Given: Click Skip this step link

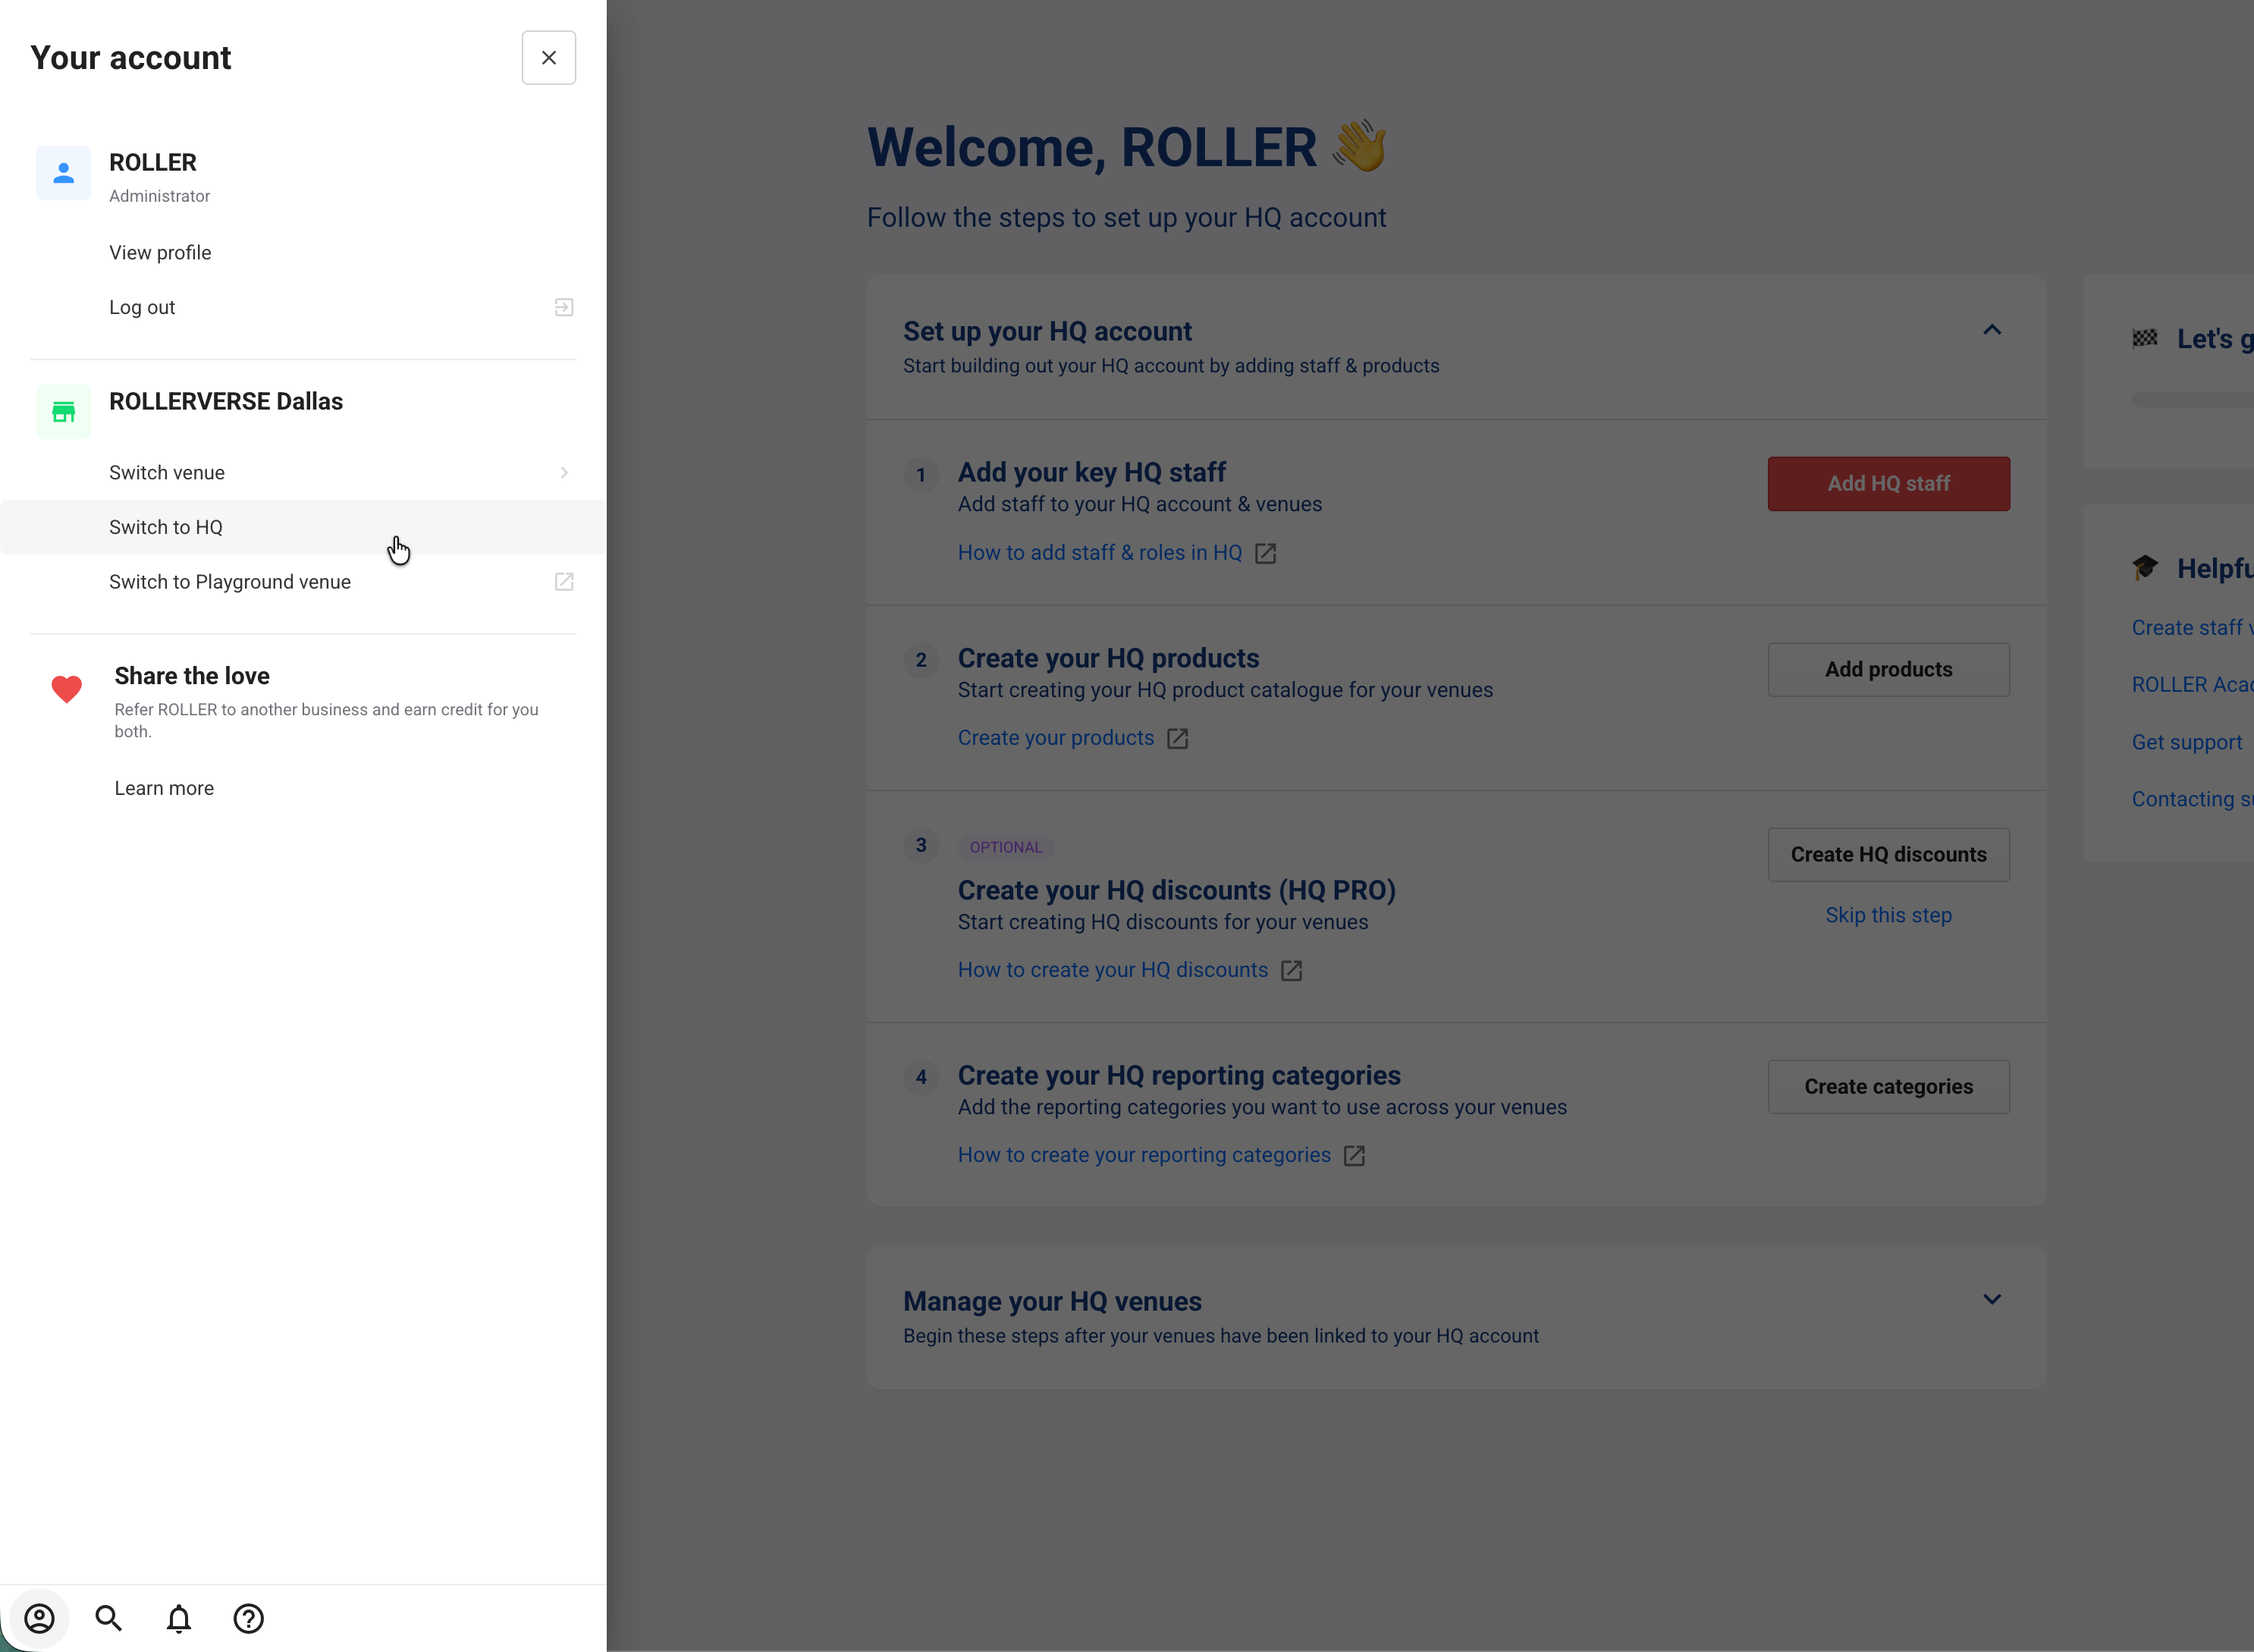Looking at the screenshot, I should click(x=1888, y=916).
